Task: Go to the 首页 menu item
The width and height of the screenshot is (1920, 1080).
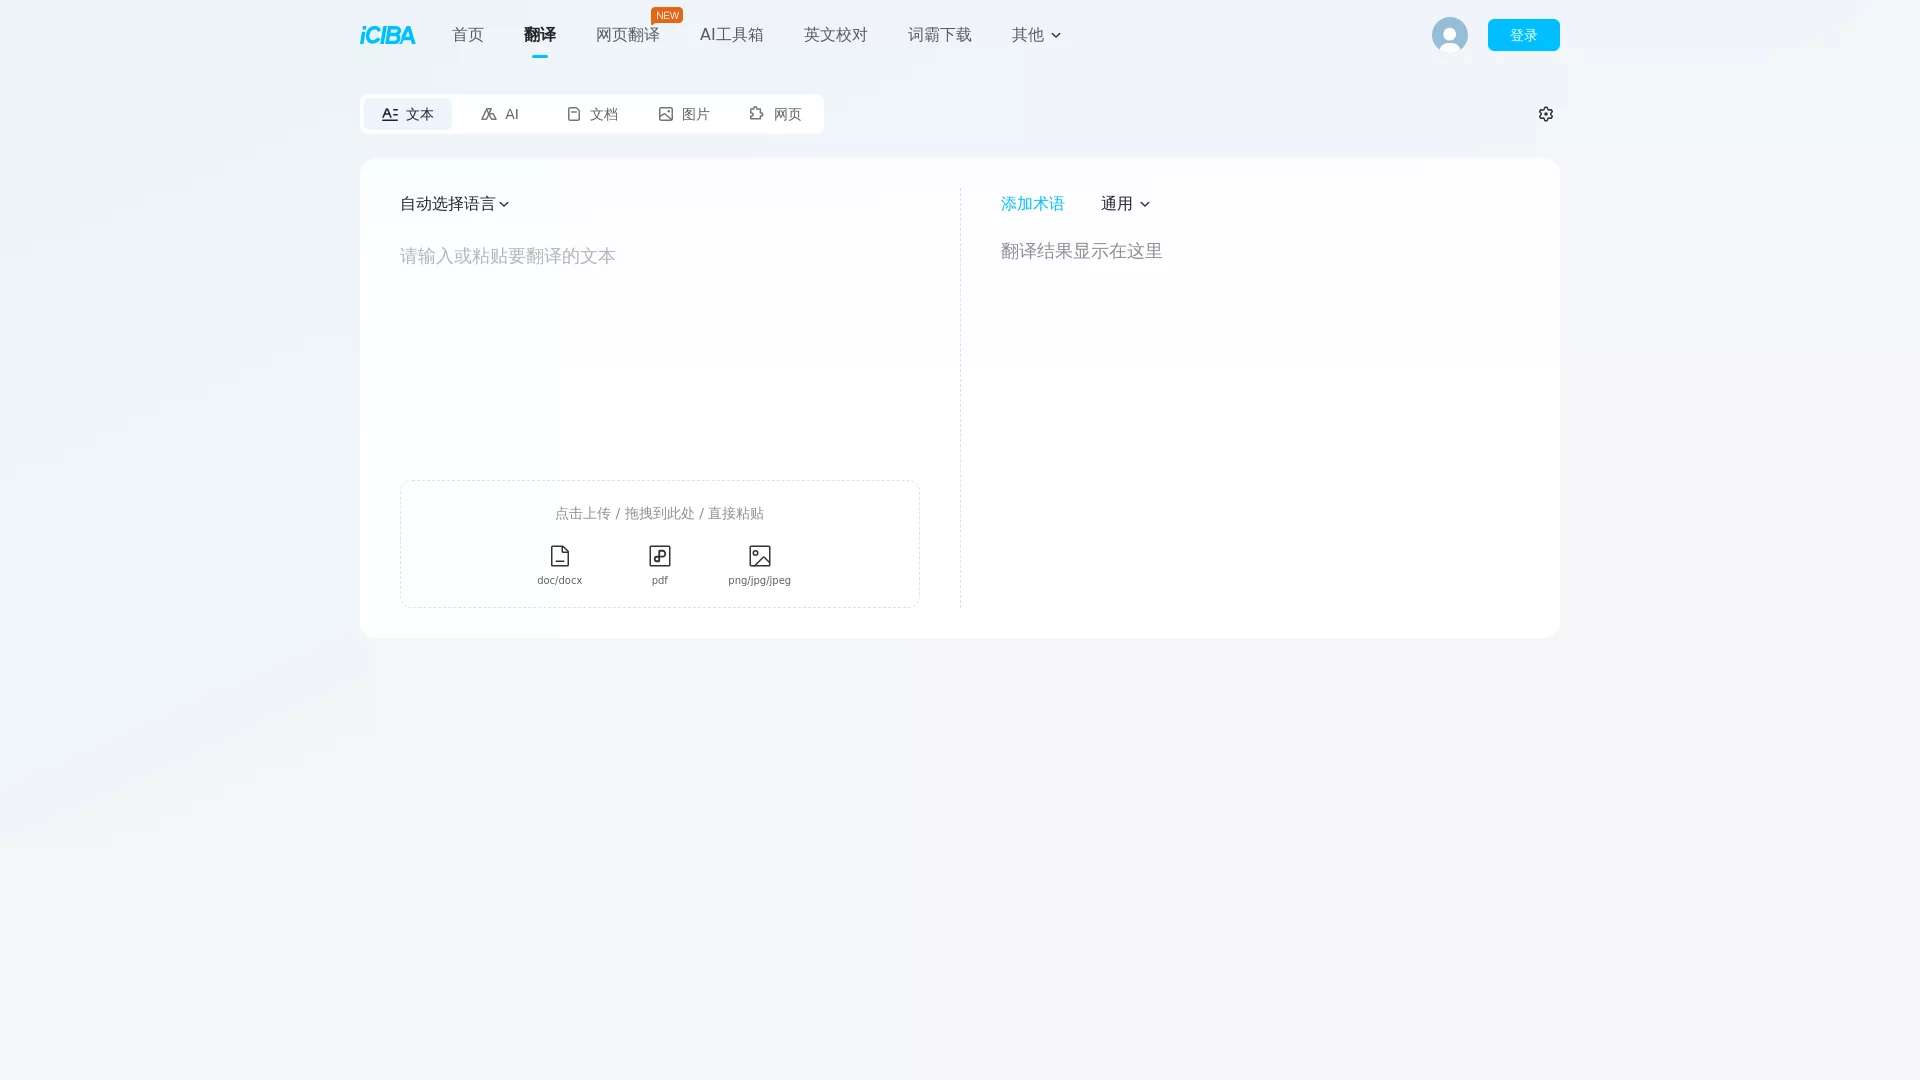Action: 467,35
